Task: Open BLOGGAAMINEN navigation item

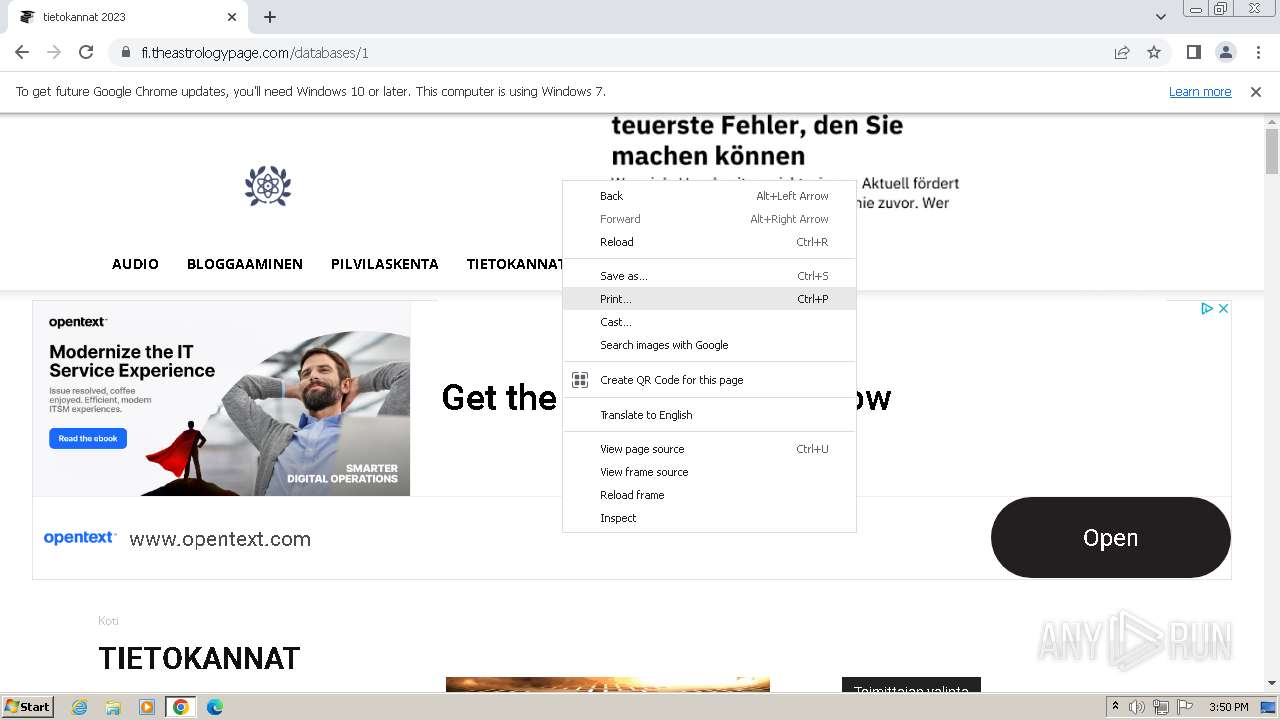Action: click(x=245, y=264)
